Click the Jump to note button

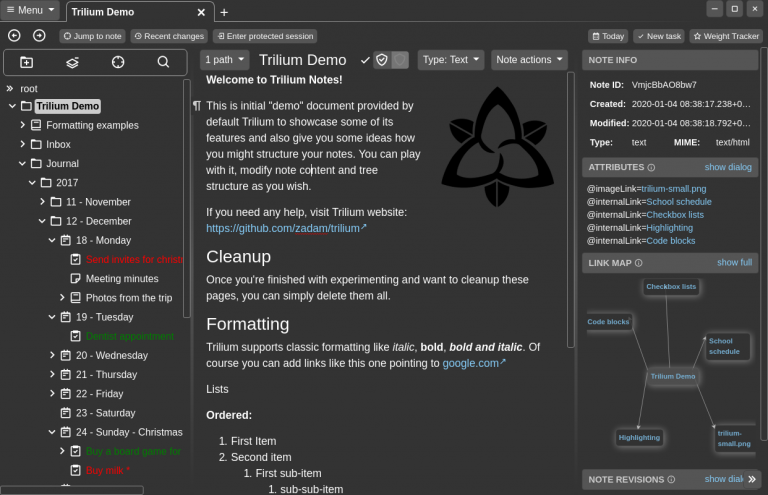click(x=93, y=36)
